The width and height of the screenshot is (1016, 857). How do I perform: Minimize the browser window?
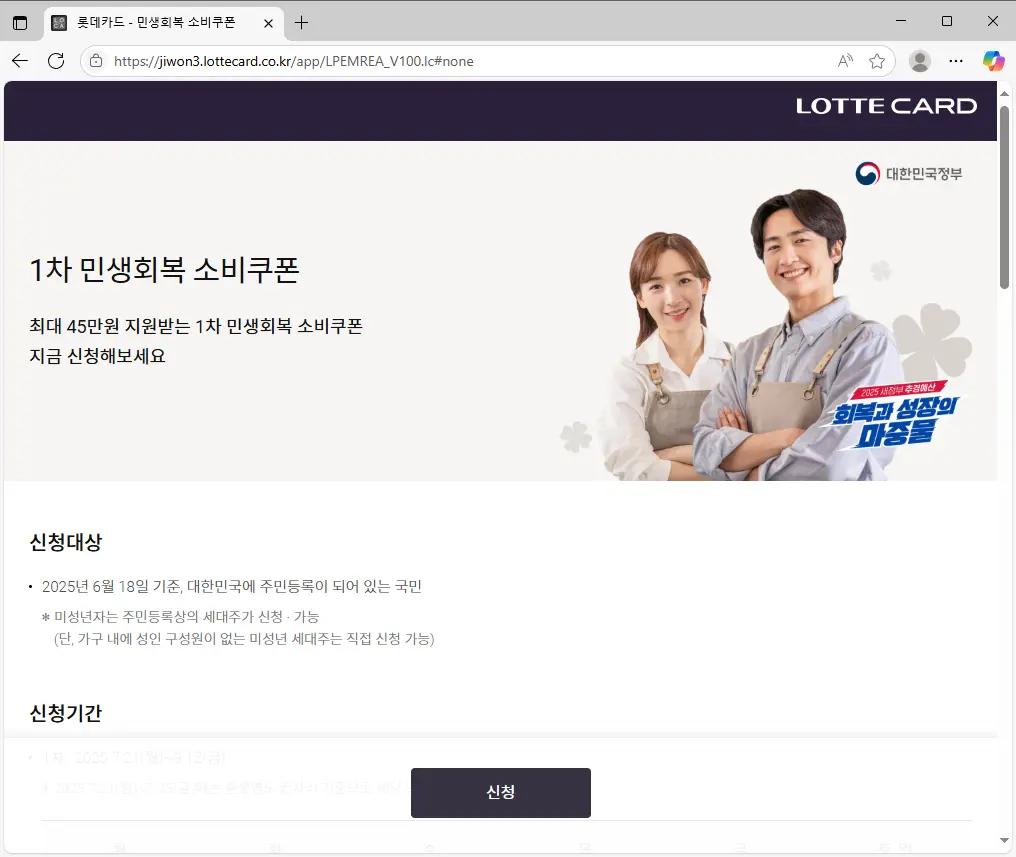point(901,21)
